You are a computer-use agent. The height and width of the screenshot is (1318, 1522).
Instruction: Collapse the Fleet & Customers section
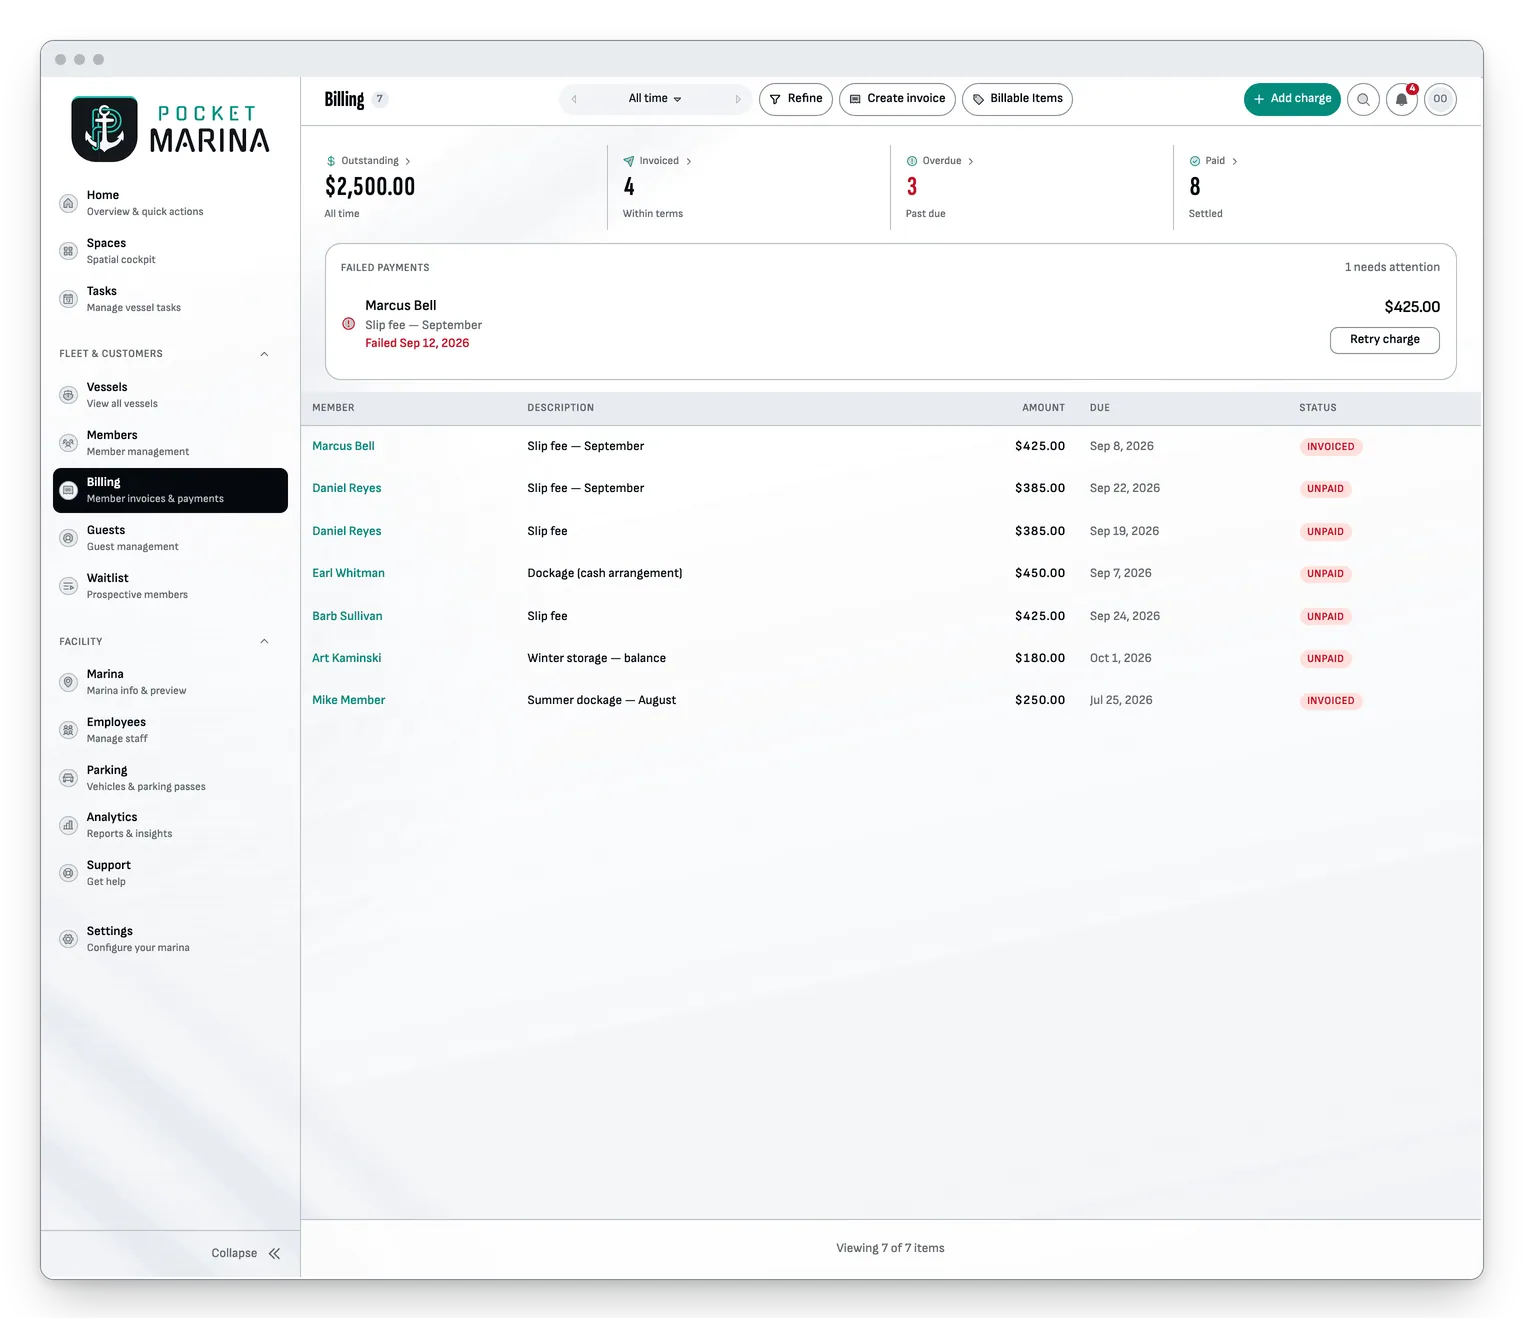click(x=264, y=354)
